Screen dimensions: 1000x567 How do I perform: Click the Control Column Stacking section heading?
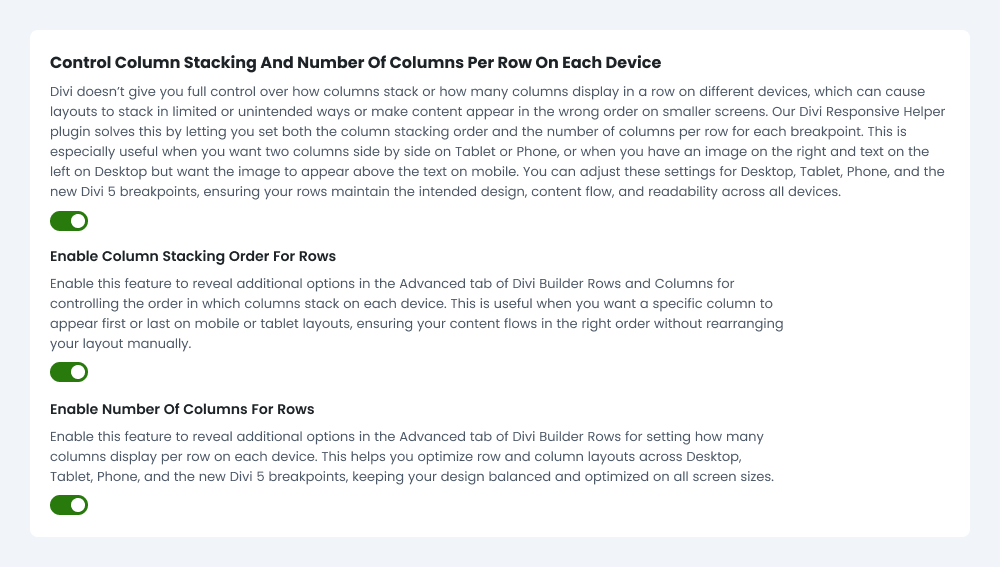355,62
